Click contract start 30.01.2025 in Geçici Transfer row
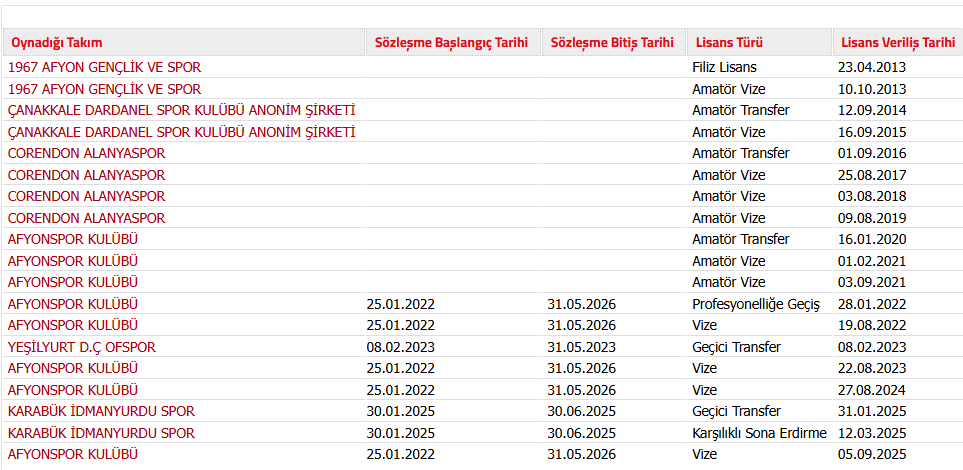The height and width of the screenshot is (470, 963). coord(401,411)
